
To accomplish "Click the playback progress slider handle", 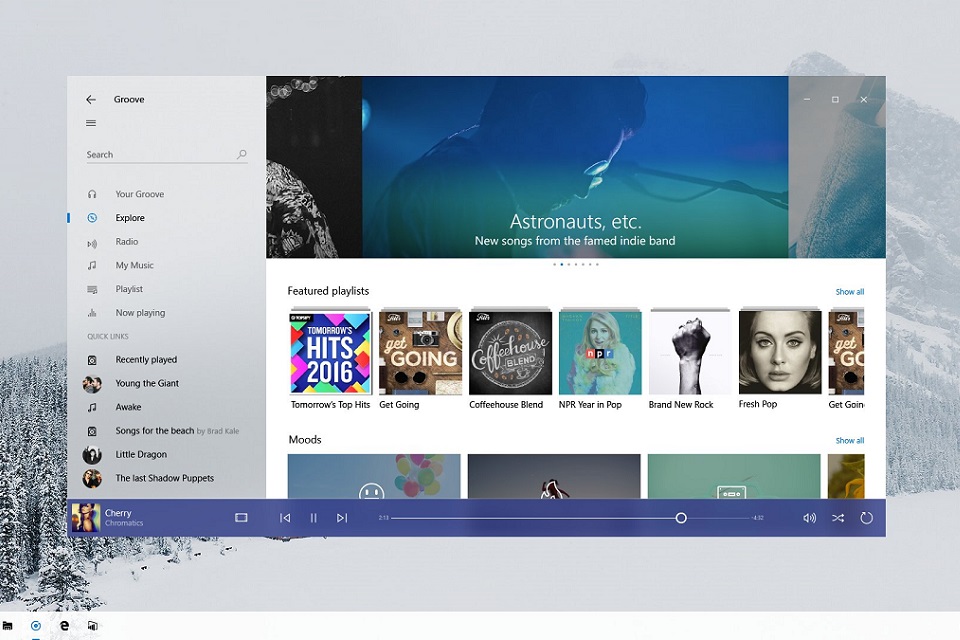I will point(681,518).
